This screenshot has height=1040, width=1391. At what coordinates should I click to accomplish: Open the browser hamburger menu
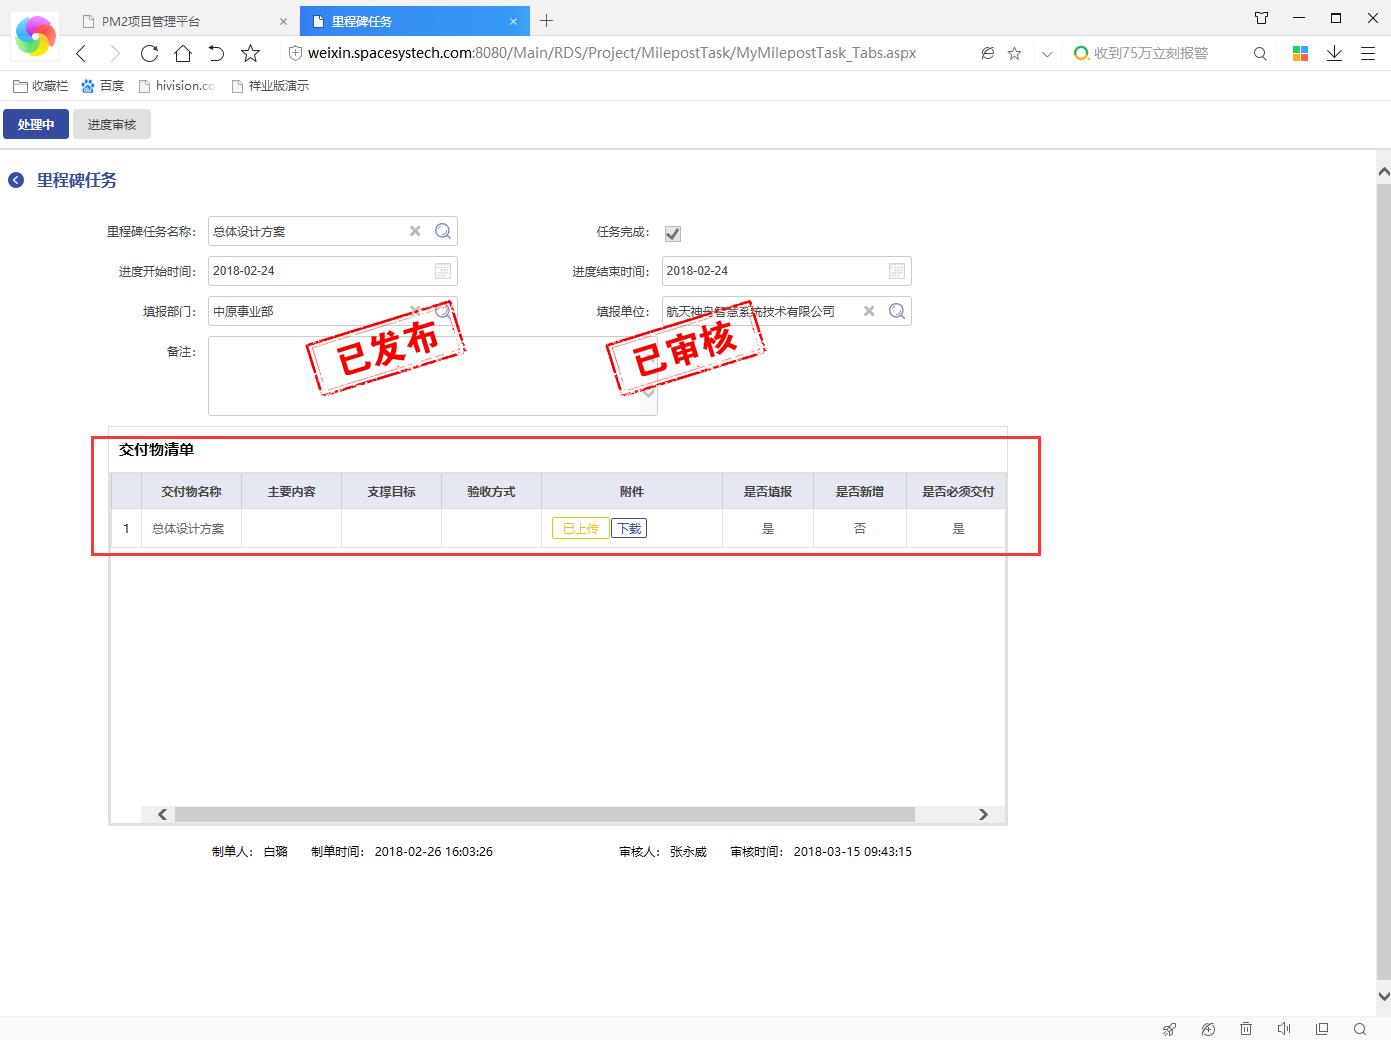point(1368,53)
